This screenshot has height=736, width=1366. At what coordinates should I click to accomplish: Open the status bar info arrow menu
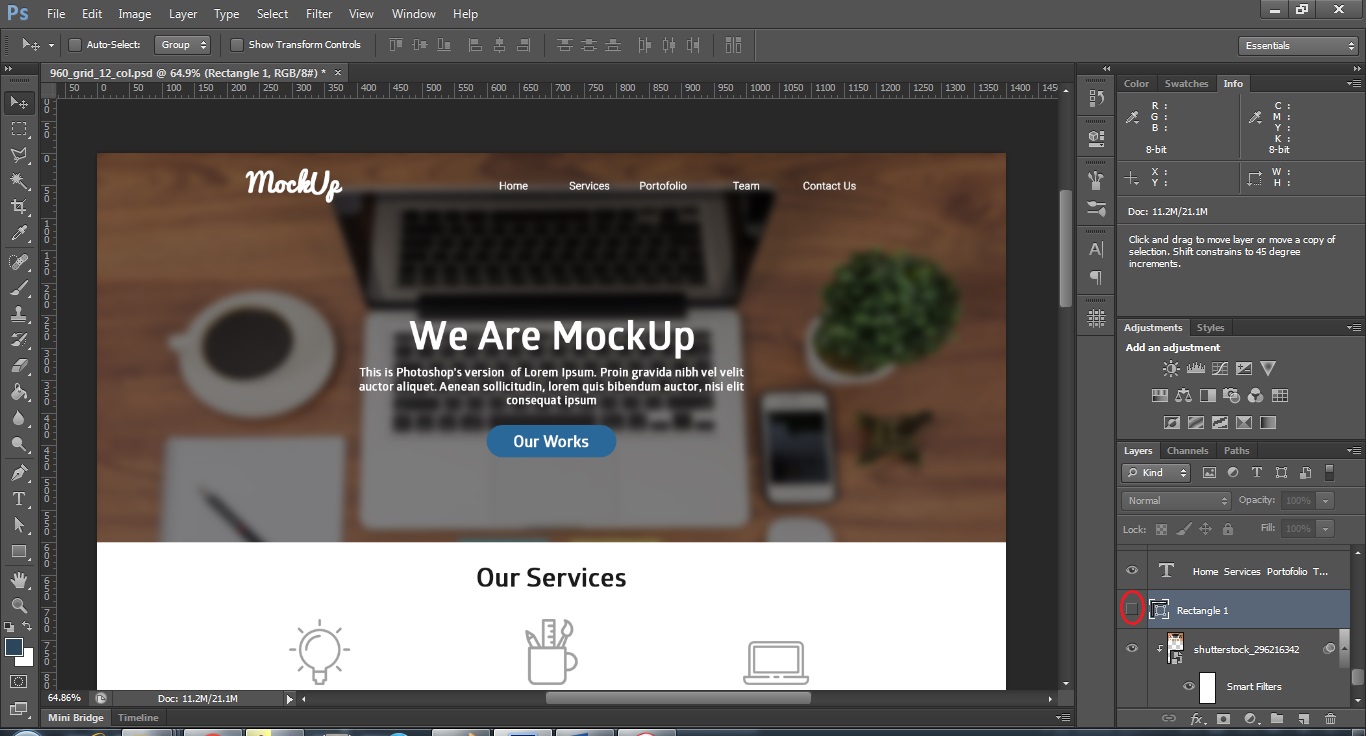tap(290, 699)
